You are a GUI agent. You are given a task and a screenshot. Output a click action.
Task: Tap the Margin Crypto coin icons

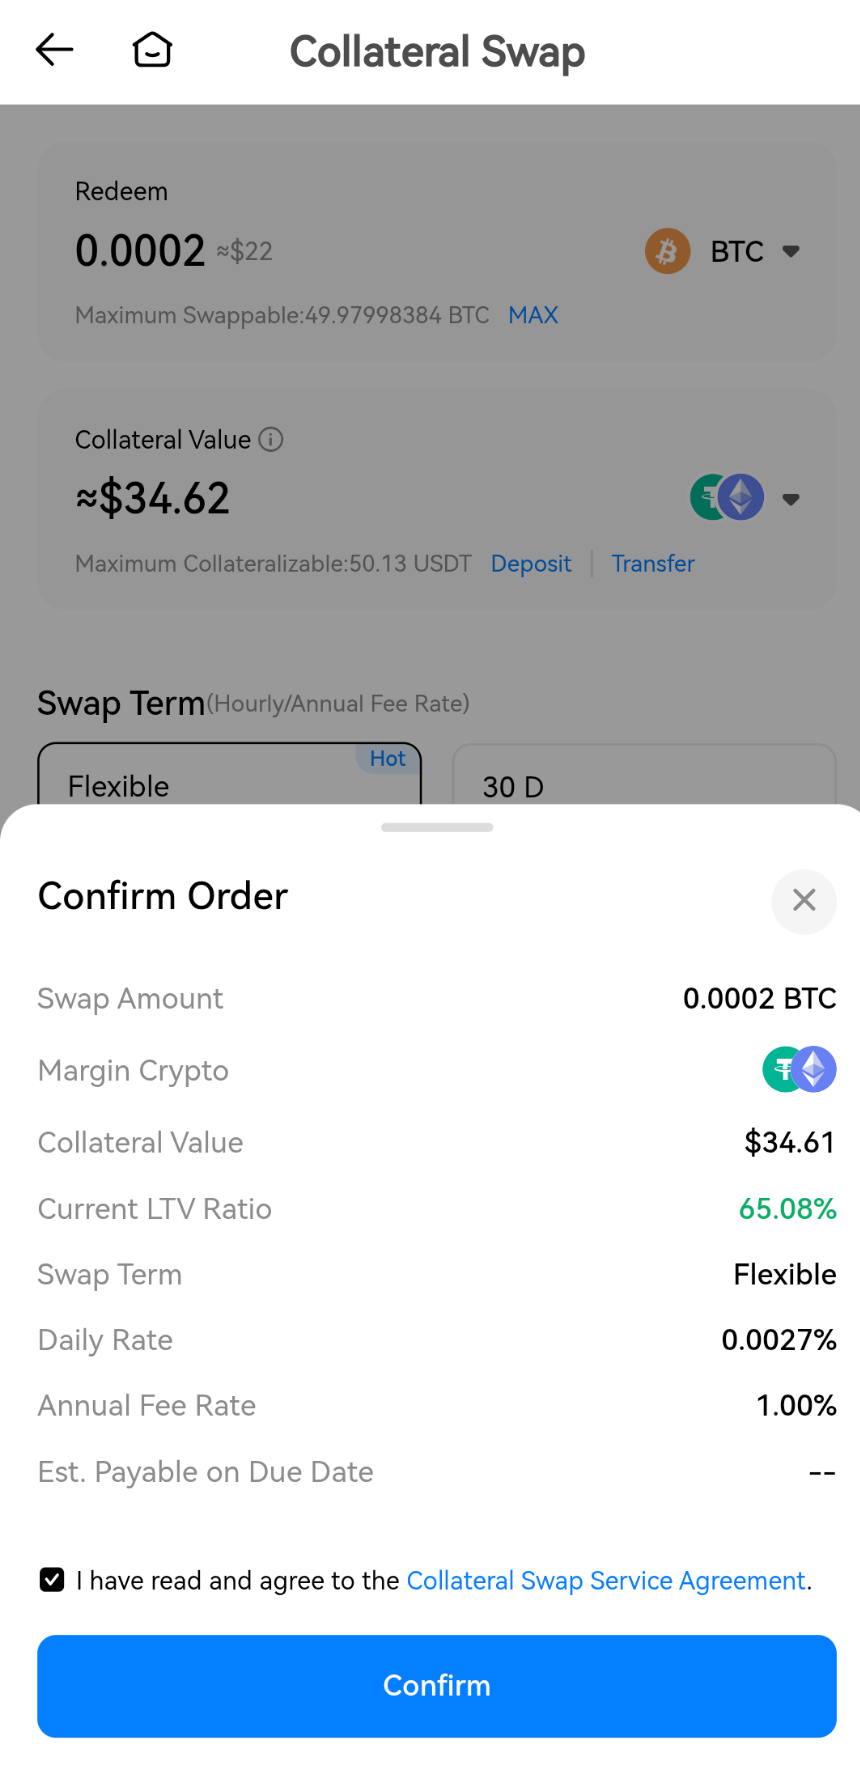[799, 1069]
